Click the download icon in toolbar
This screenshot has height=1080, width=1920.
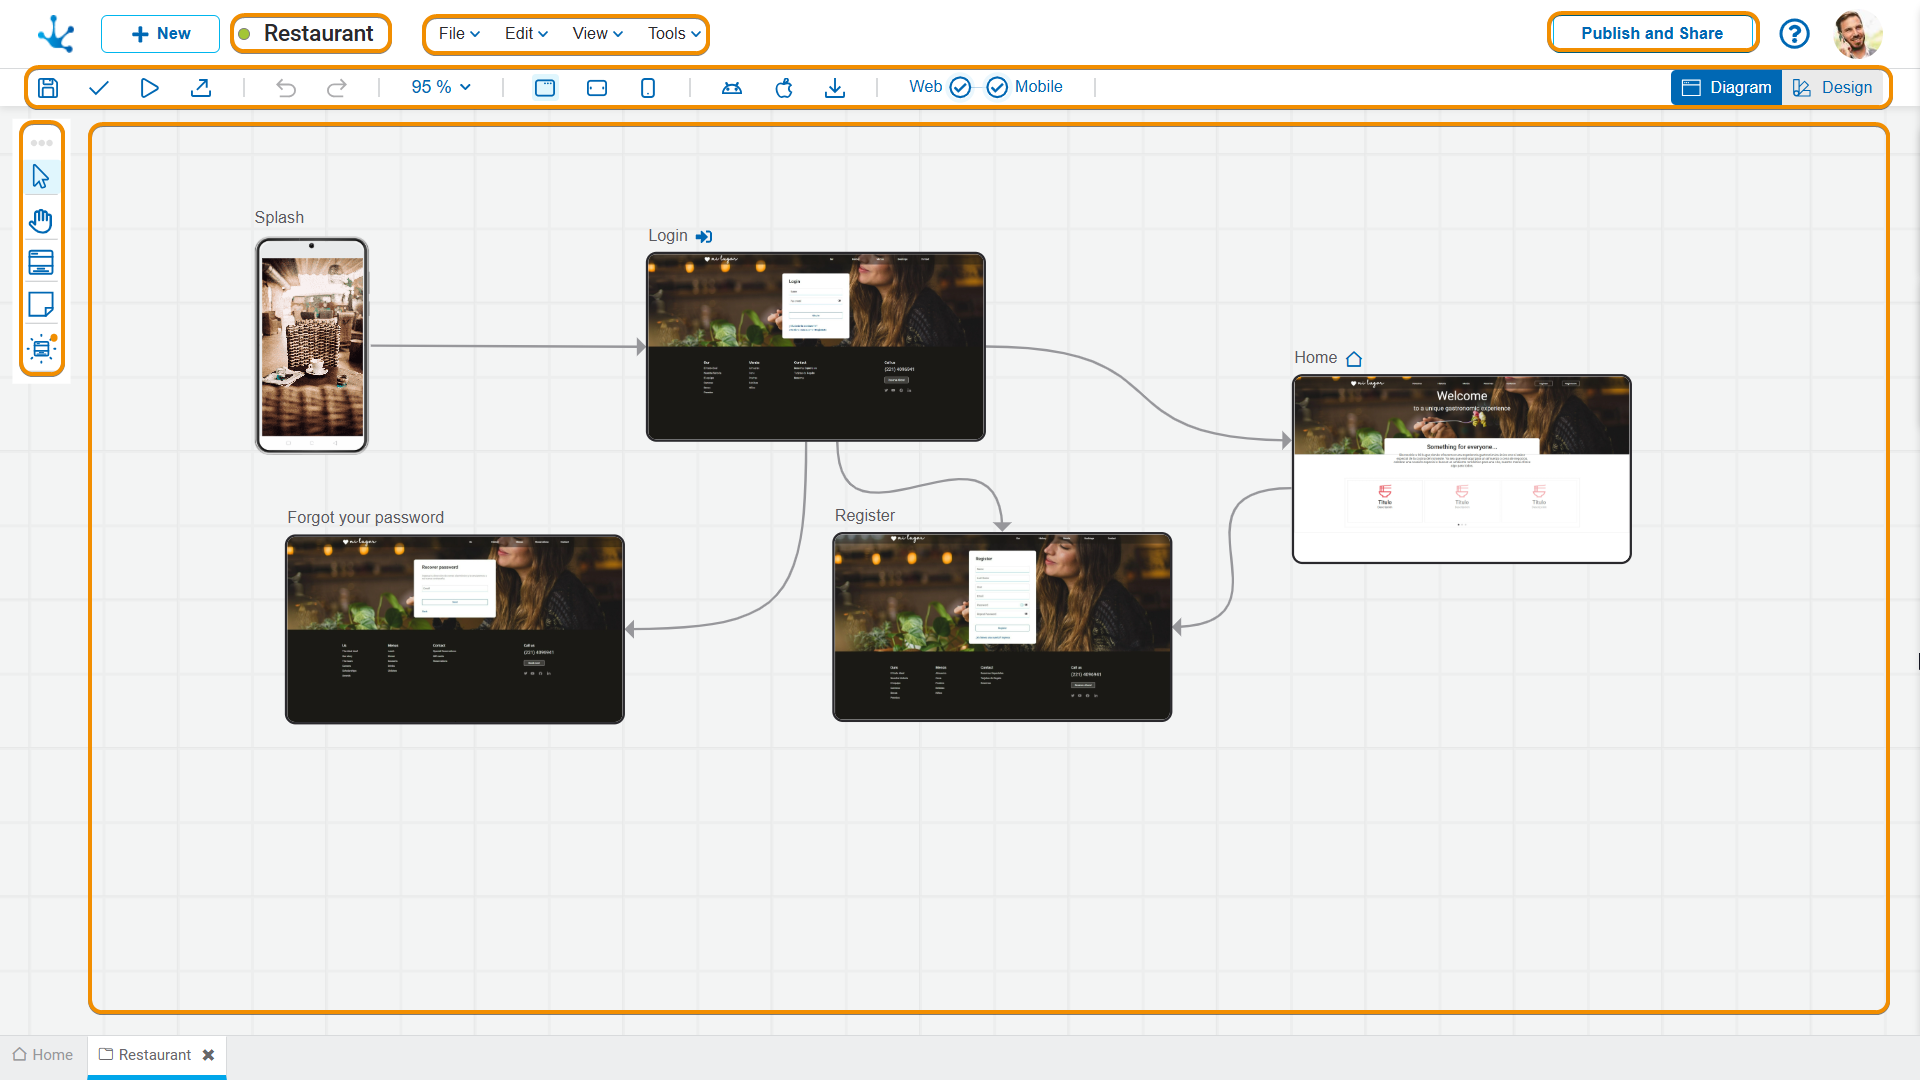[x=835, y=88]
